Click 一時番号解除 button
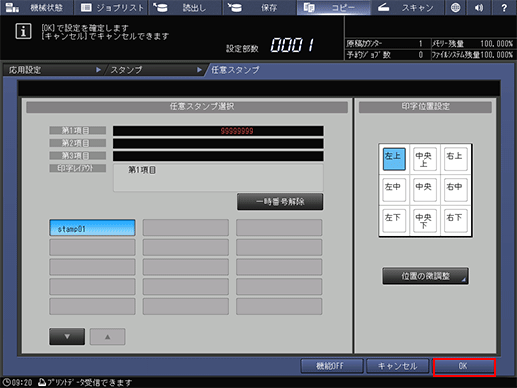The height and width of the screenshot is (388, 517). coord(280,202)
